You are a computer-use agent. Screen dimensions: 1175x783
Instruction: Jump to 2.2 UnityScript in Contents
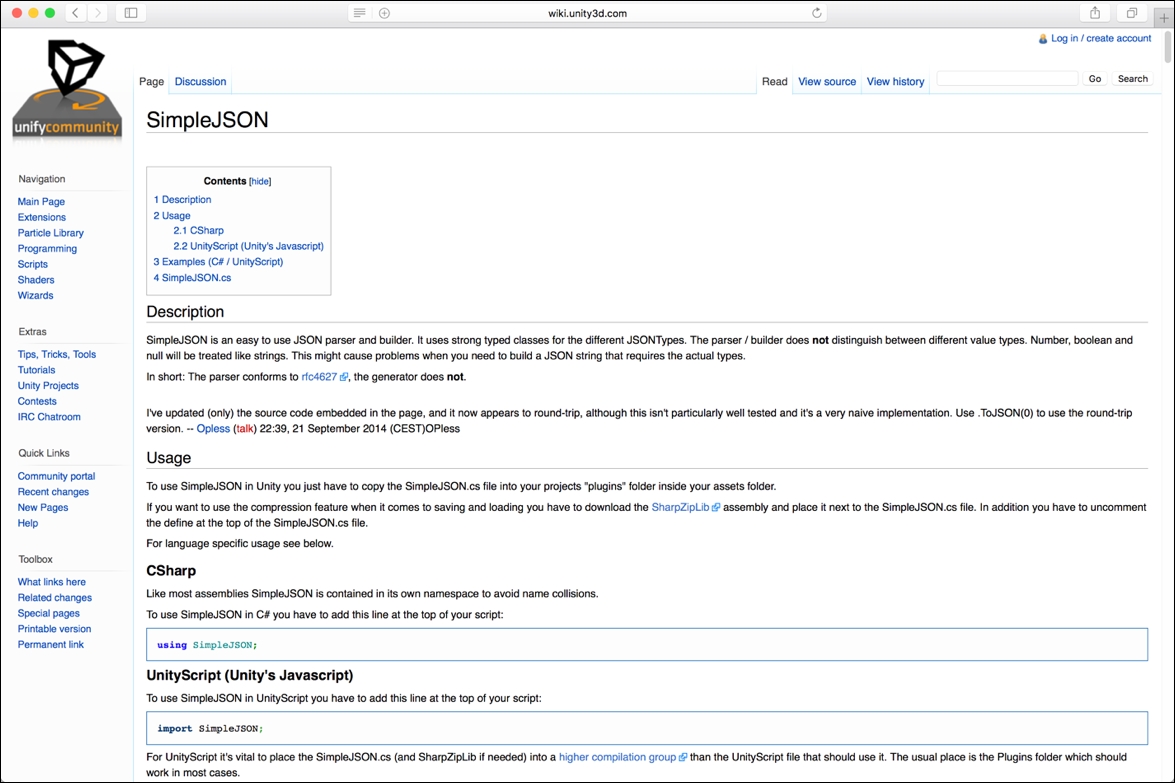(x=249, y=247)
